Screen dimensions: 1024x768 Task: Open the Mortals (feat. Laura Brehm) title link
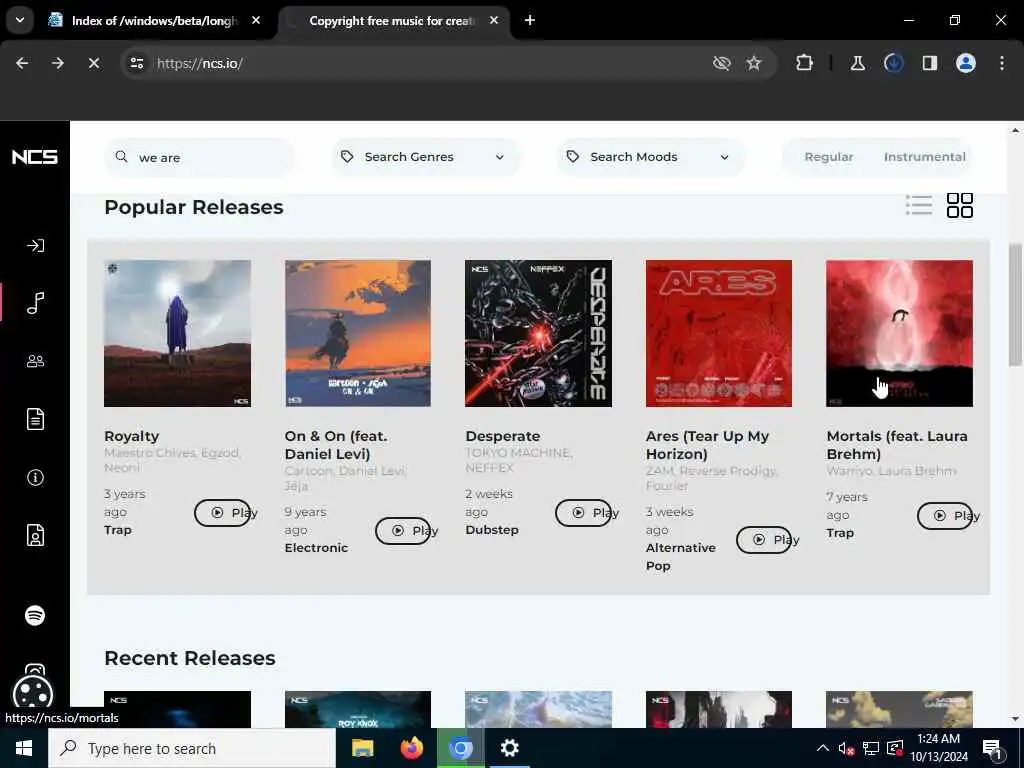click(x=897, y=445)
